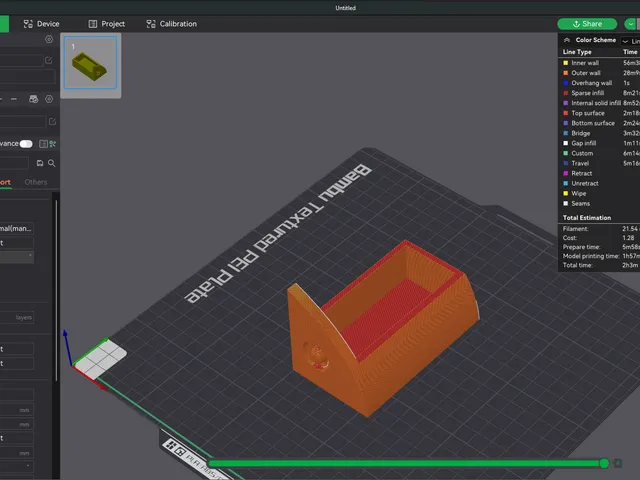Click the magnifier search settings icon
Viewport: 640px width, 480px height.
[x=51, y=163]
